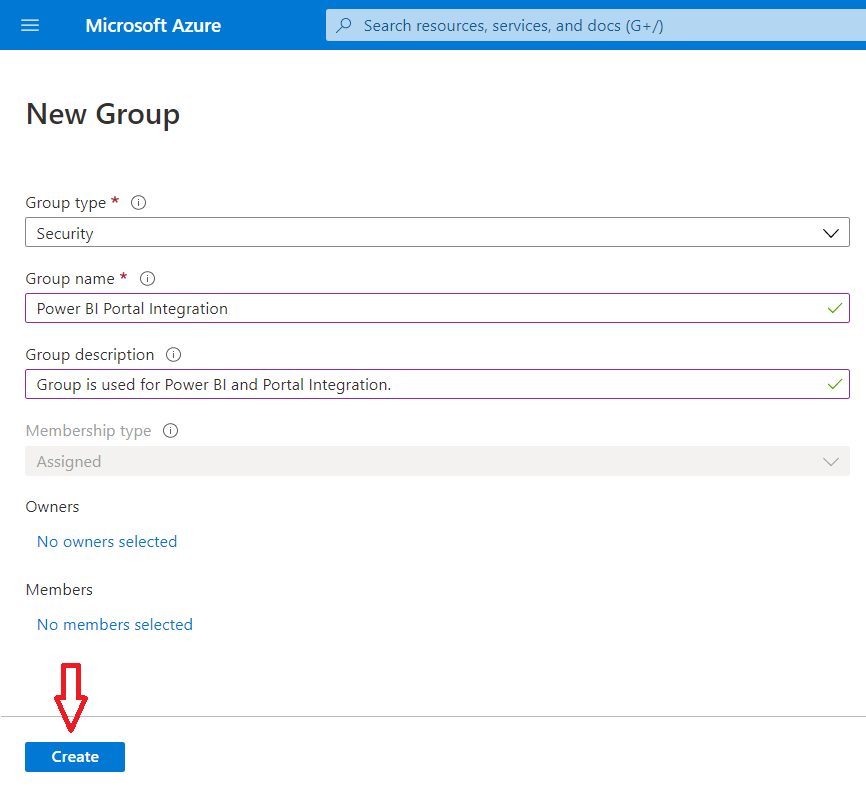Show info tooltip for Group description
Viewport: 866px width, 791px height.
(173, 355)
